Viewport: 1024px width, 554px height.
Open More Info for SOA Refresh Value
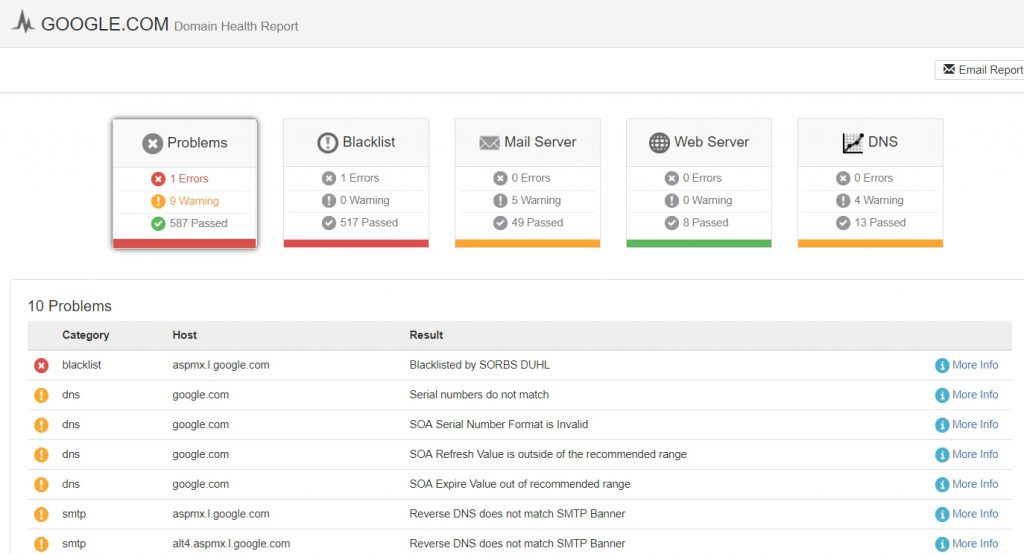(x=967, y=454)
